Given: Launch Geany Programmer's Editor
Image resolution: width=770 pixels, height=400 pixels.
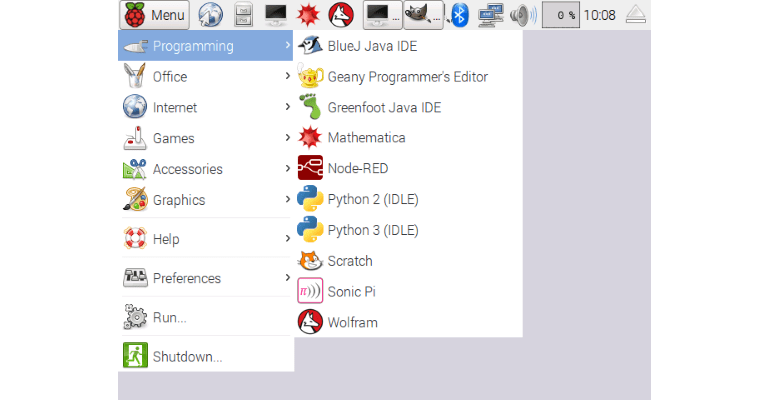Looking at the screenshot, I should pos(408,77).
